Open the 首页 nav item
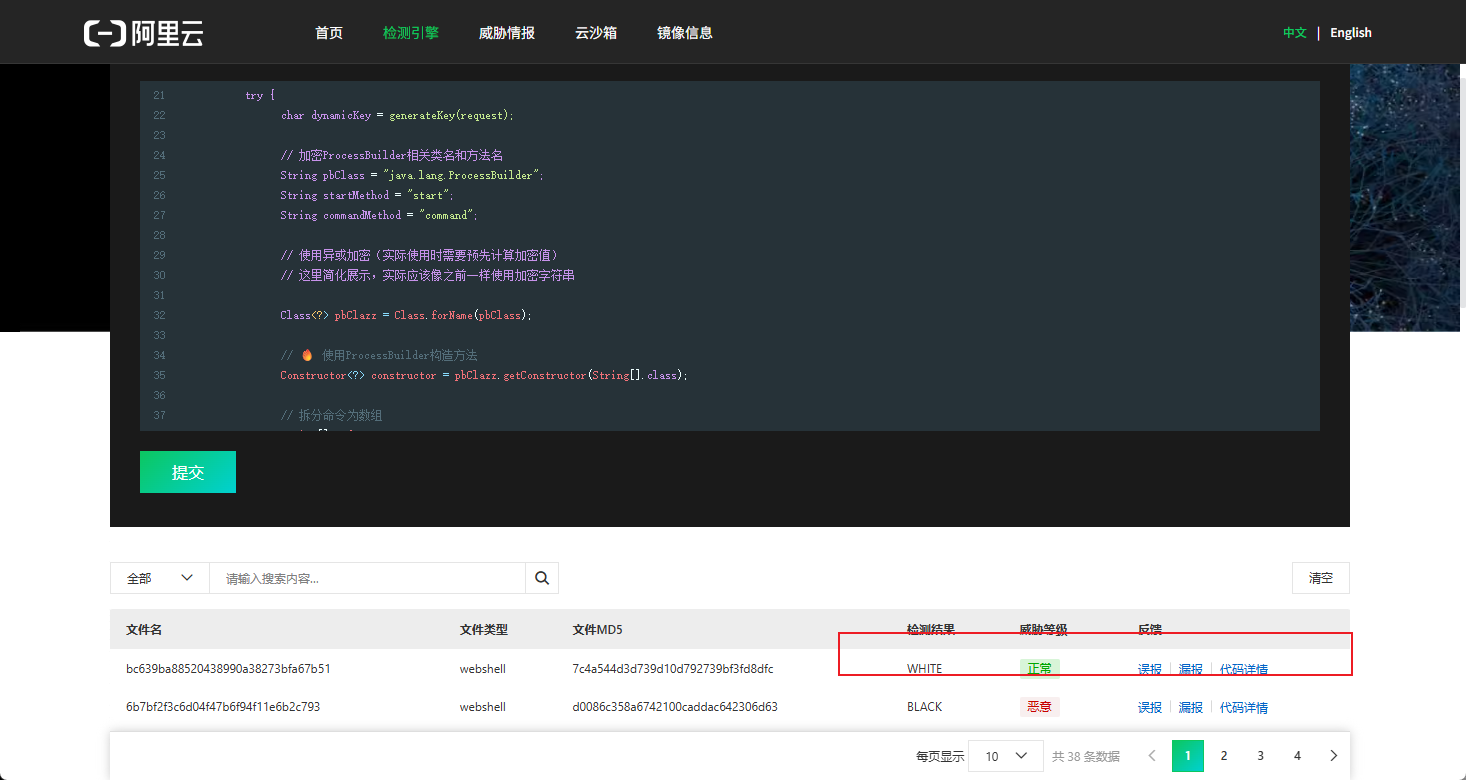The image size is (1466, 780). (x=329, y=33)
